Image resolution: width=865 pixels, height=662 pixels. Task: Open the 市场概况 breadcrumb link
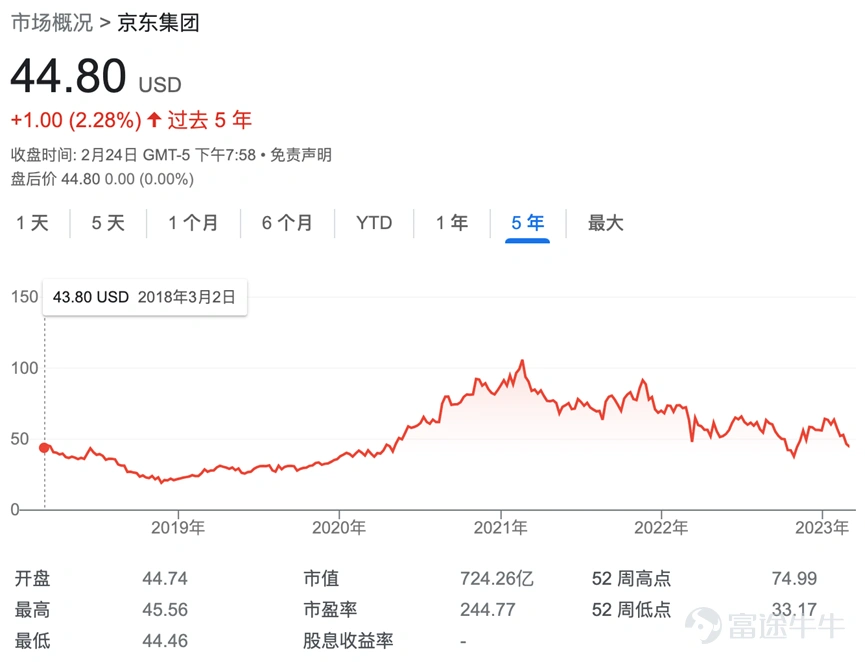coord(52,23)
